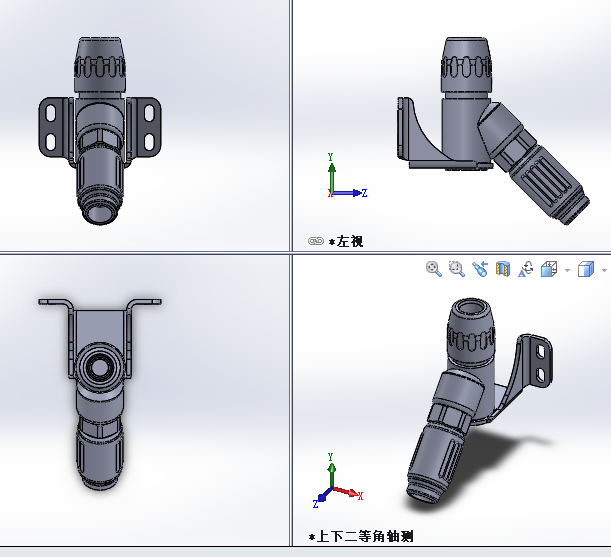Click the Display Style cube icon

586,269
